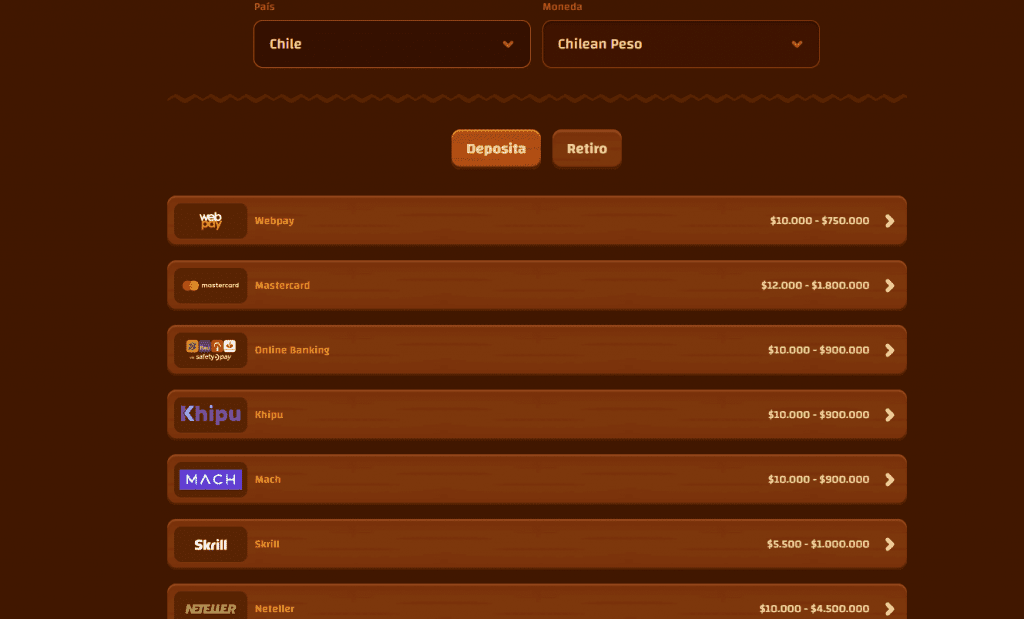The image size is (1024, 619).
Task: Click the Mach logo icon
Action: [x=210, y=479]
